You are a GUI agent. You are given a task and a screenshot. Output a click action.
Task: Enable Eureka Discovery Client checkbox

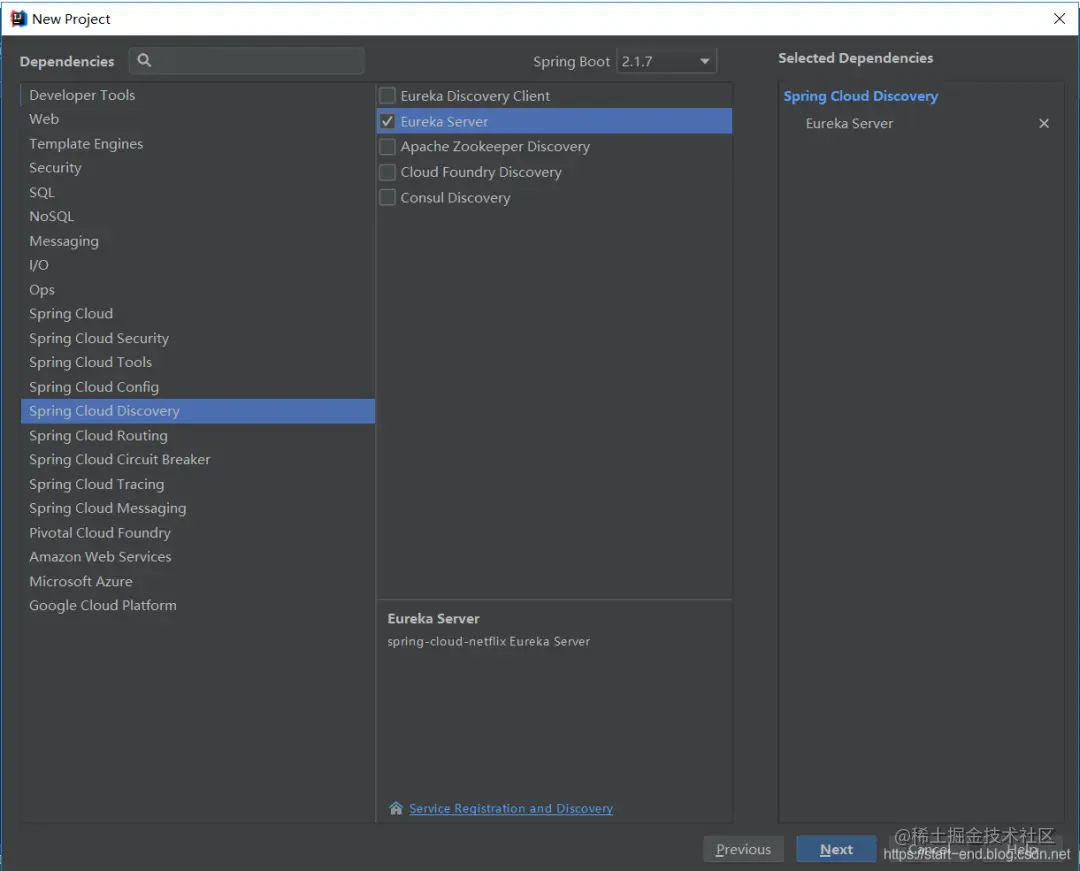tap(388, 96)
